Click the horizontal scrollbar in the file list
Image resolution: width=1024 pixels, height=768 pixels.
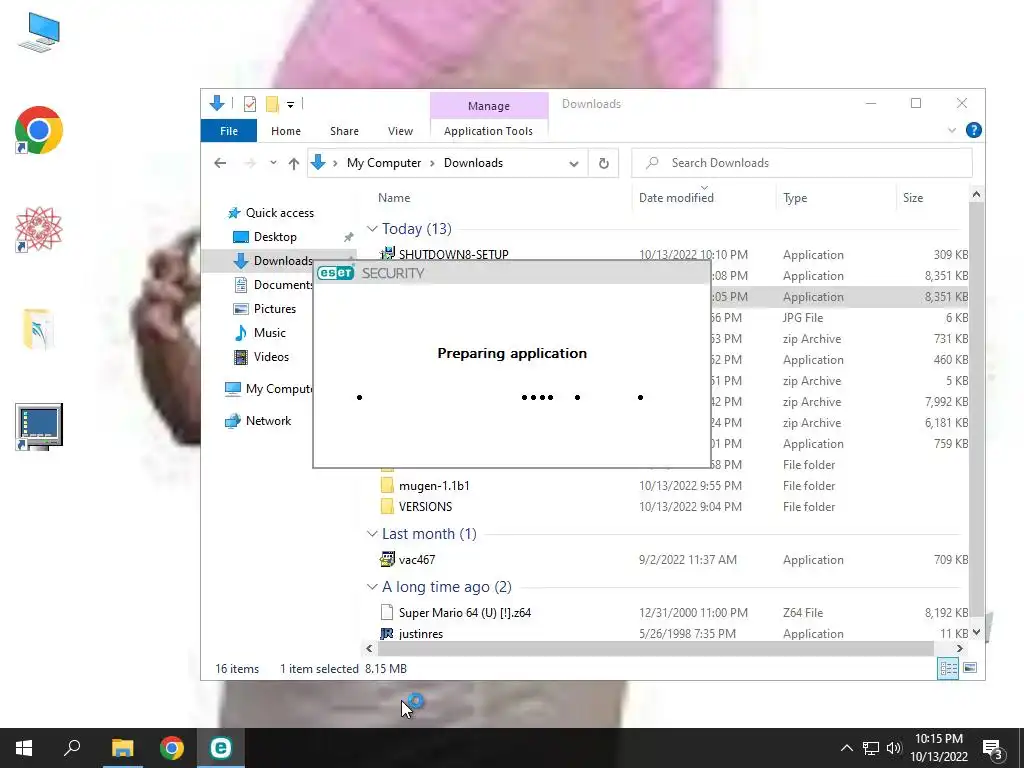(x=656, y=648)
